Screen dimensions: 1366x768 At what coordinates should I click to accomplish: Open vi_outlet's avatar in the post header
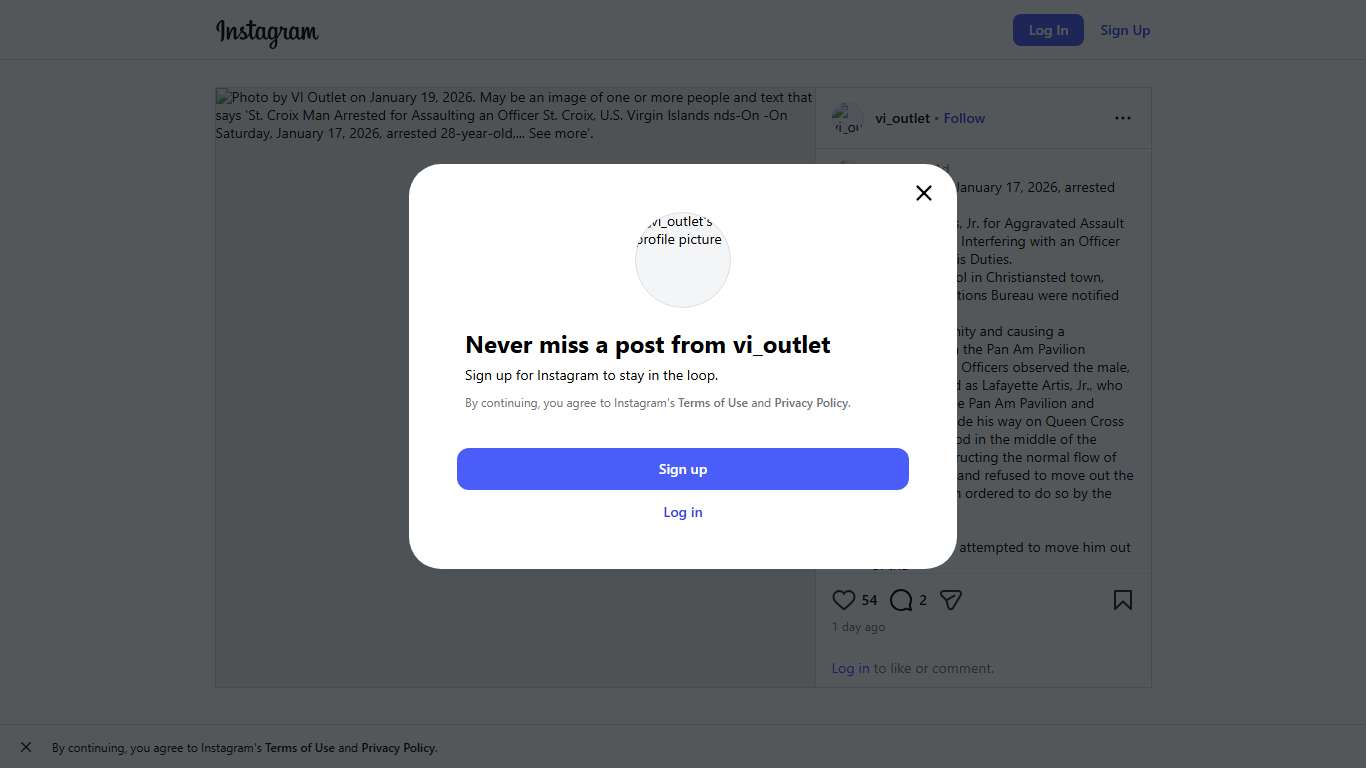click(847, 119)
